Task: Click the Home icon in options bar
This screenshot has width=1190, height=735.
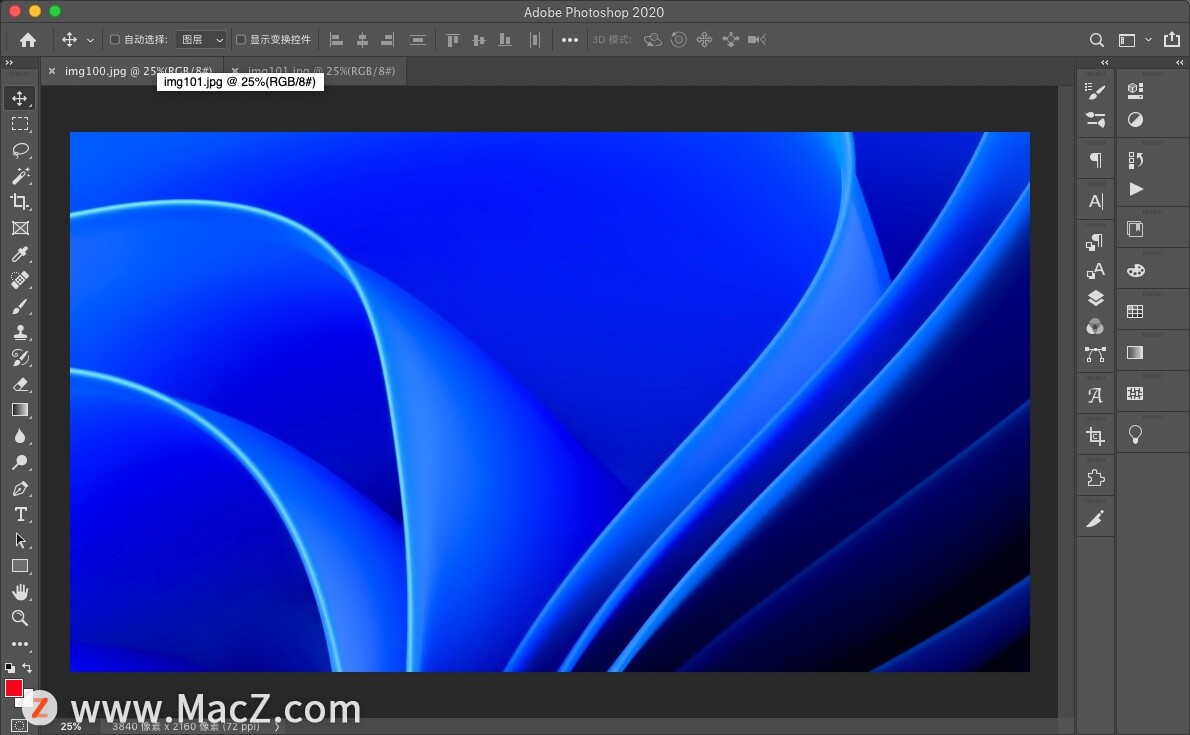Action: (28, 39)
